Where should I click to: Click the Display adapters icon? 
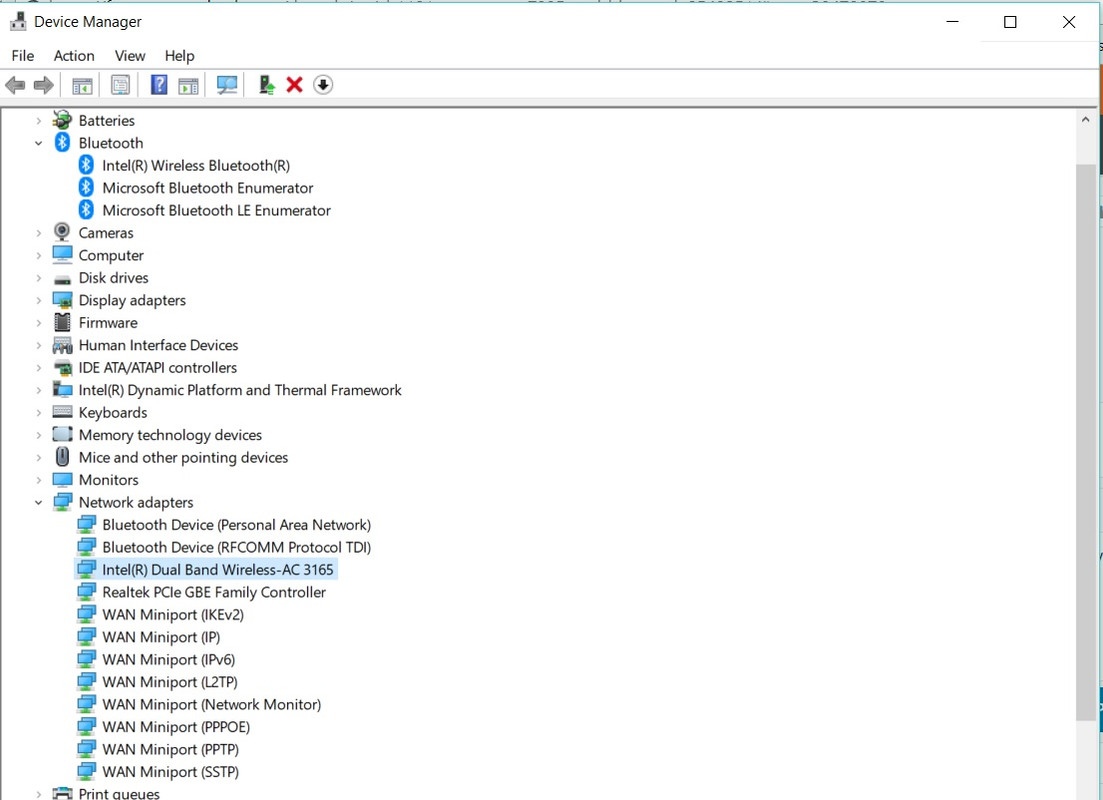pyautogui.click(x=63, y=300)
